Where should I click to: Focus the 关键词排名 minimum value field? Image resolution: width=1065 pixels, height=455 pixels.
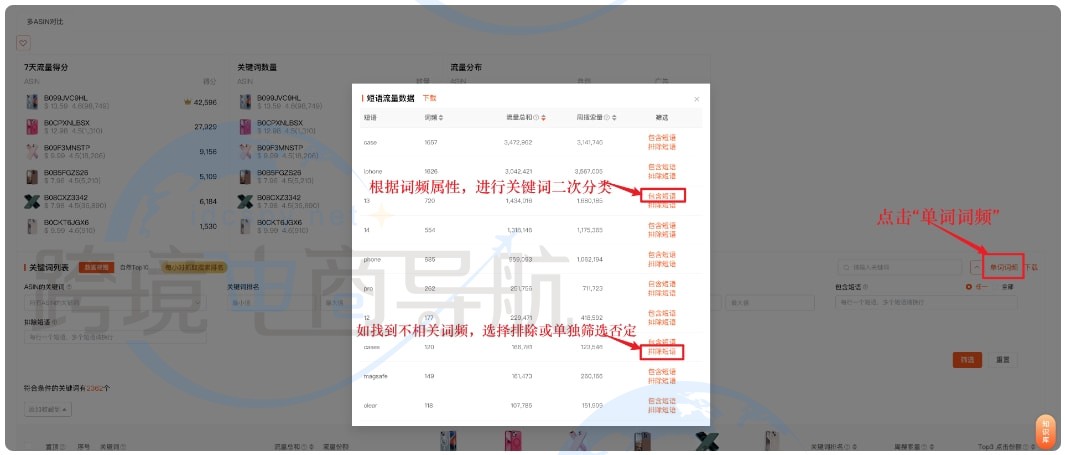(x=274, y=302)
